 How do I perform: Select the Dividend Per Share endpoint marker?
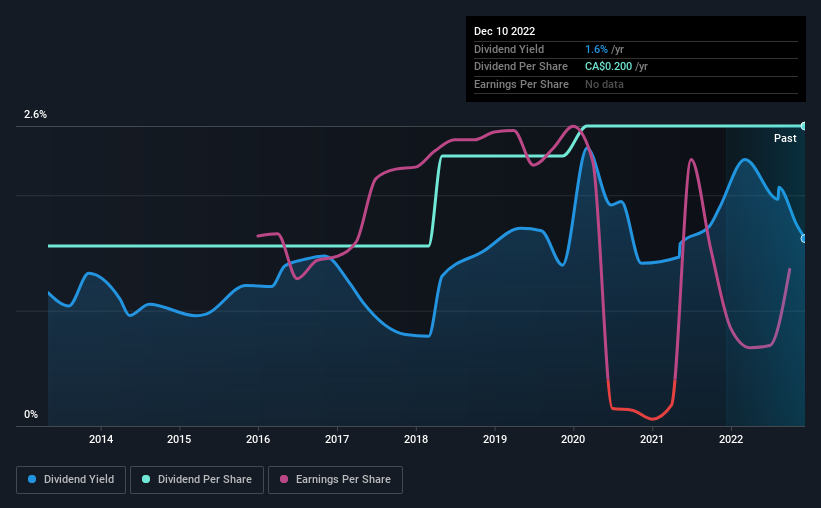point(804,126)
